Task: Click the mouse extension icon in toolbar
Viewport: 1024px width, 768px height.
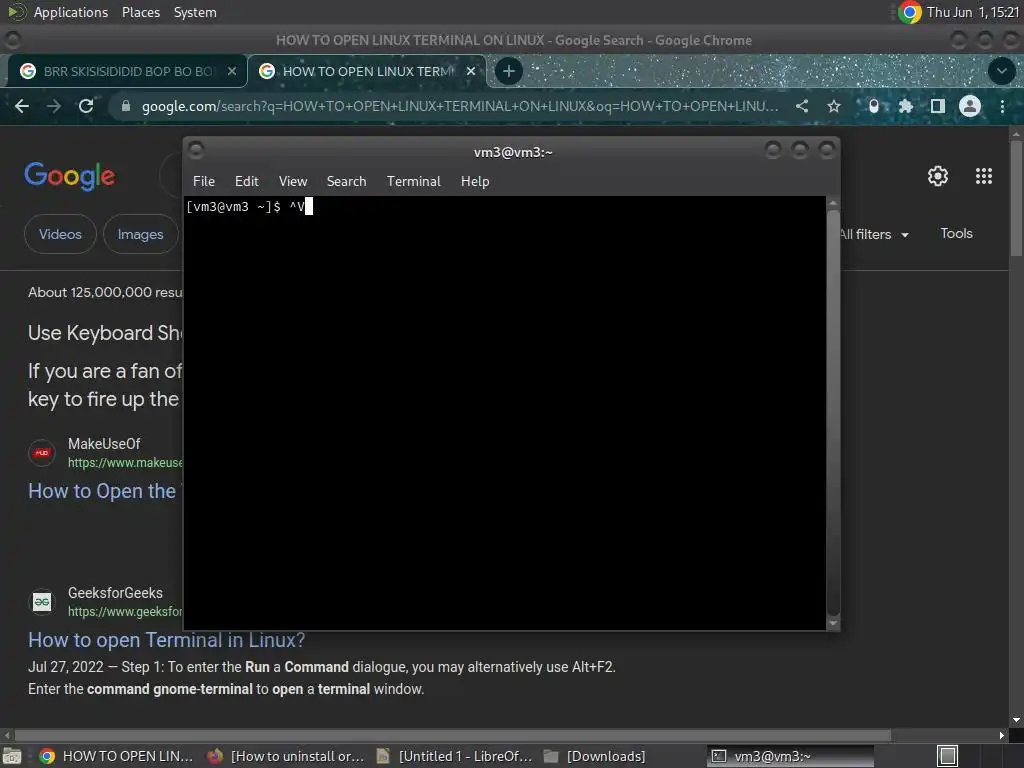Action: click(x=874, y=106)
